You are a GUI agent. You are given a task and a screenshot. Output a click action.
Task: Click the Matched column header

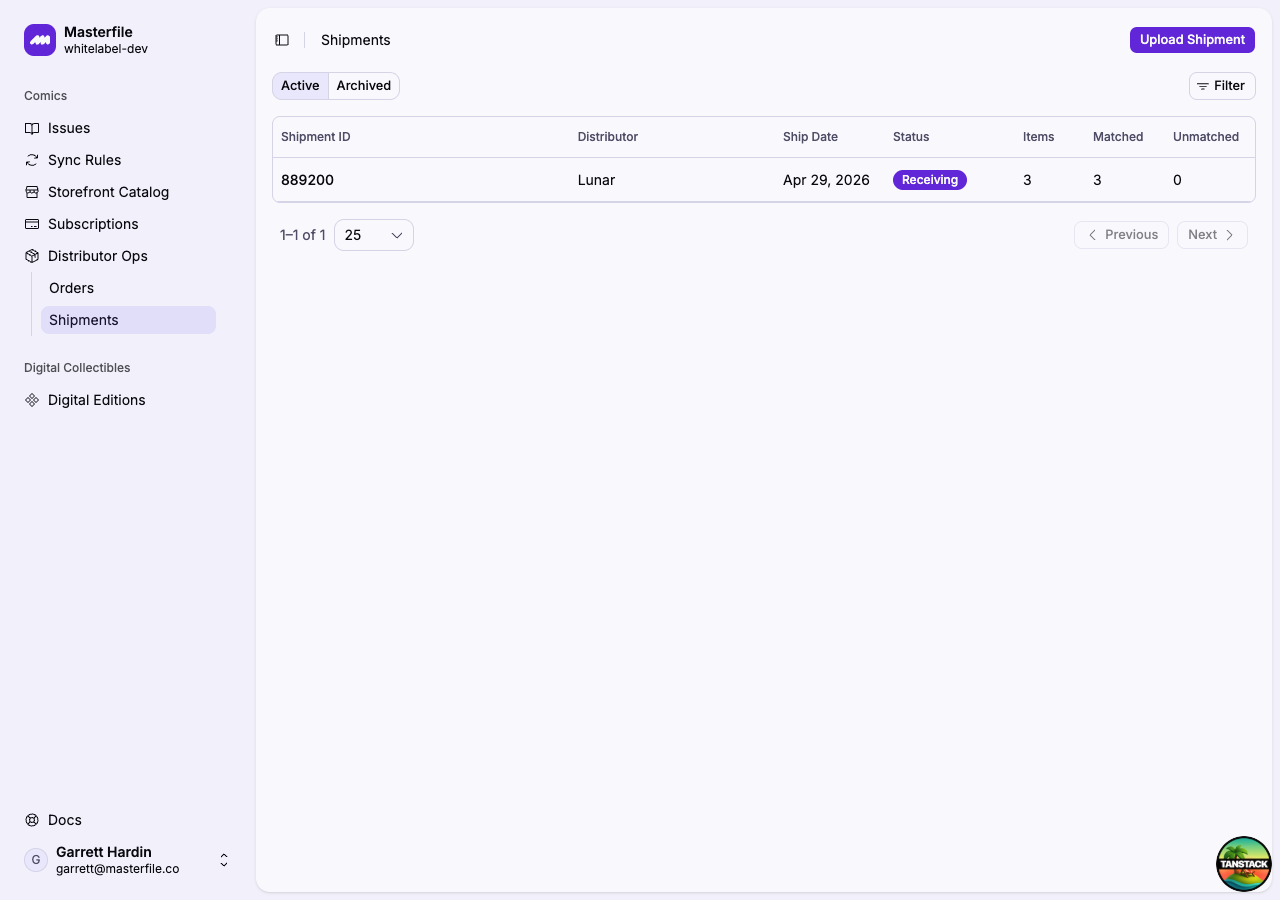1118,137
